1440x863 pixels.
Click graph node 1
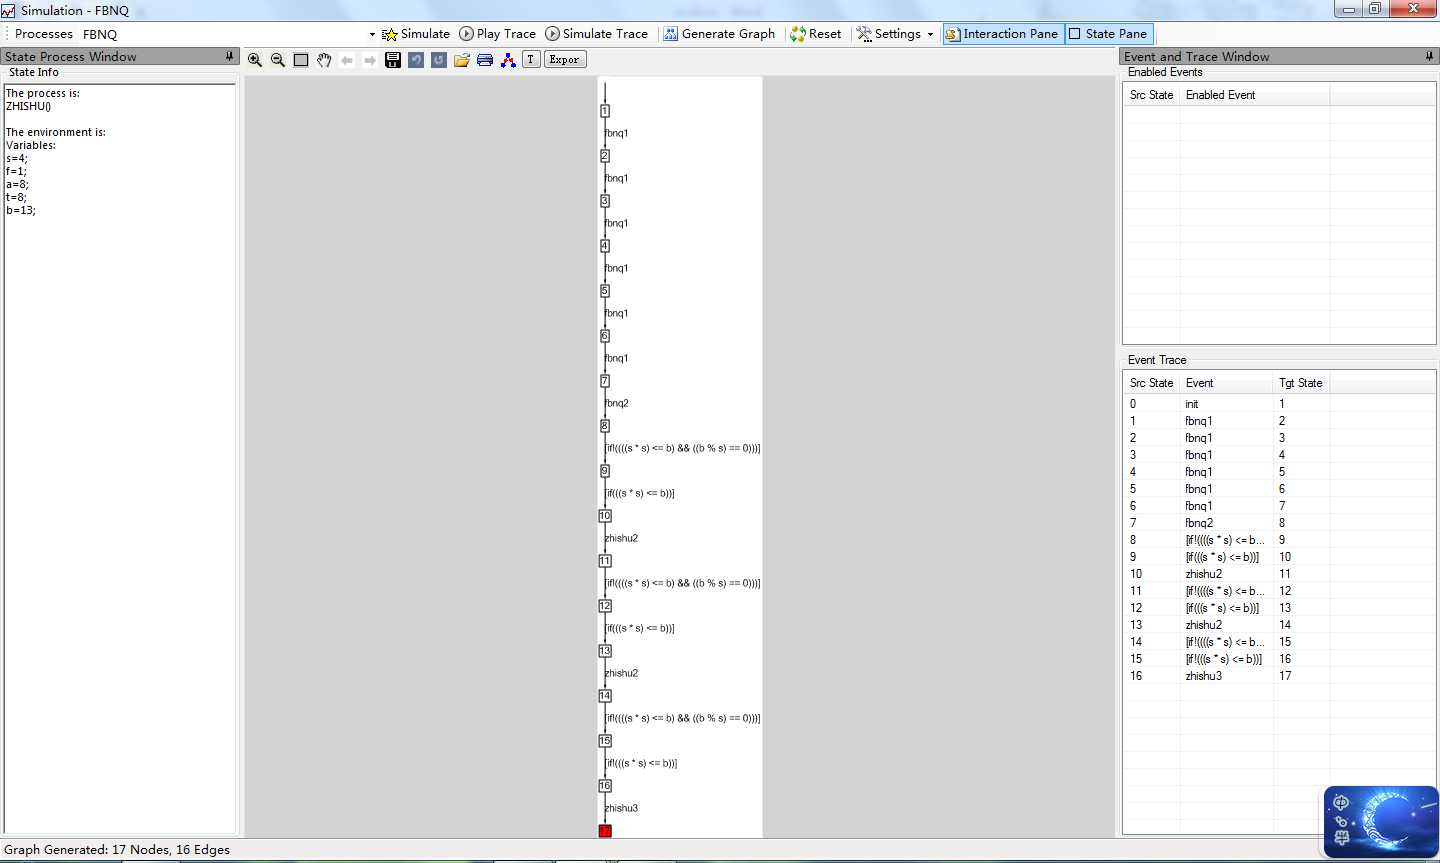point(605,111)
